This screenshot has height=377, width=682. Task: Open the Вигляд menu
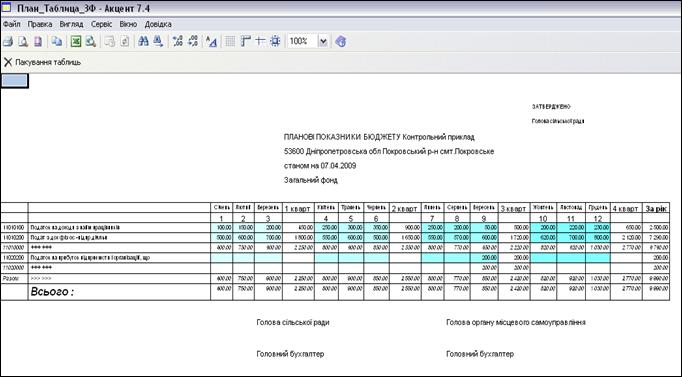[x=71, y=24]
